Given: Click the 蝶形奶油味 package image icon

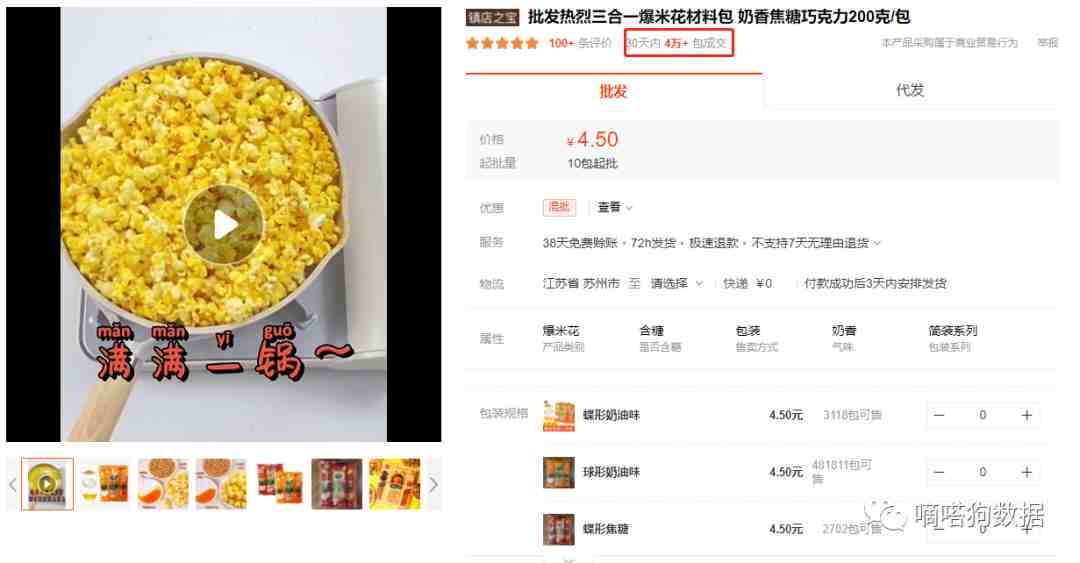Looking at the screenshot, I should [x=559, y=416].
